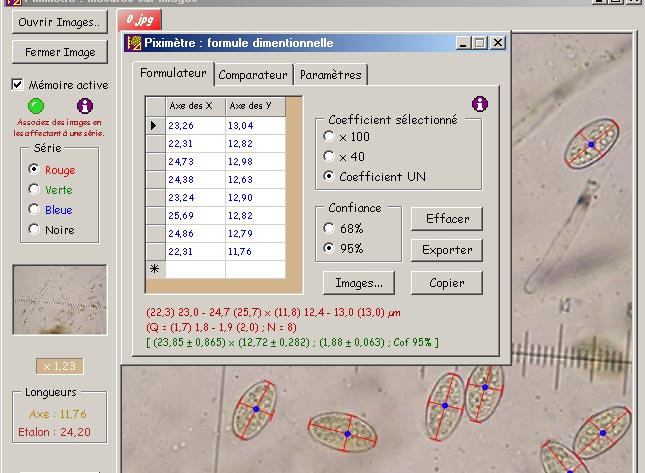Select the Verte series radio button
645x473 pixels.
coord(34,189)
